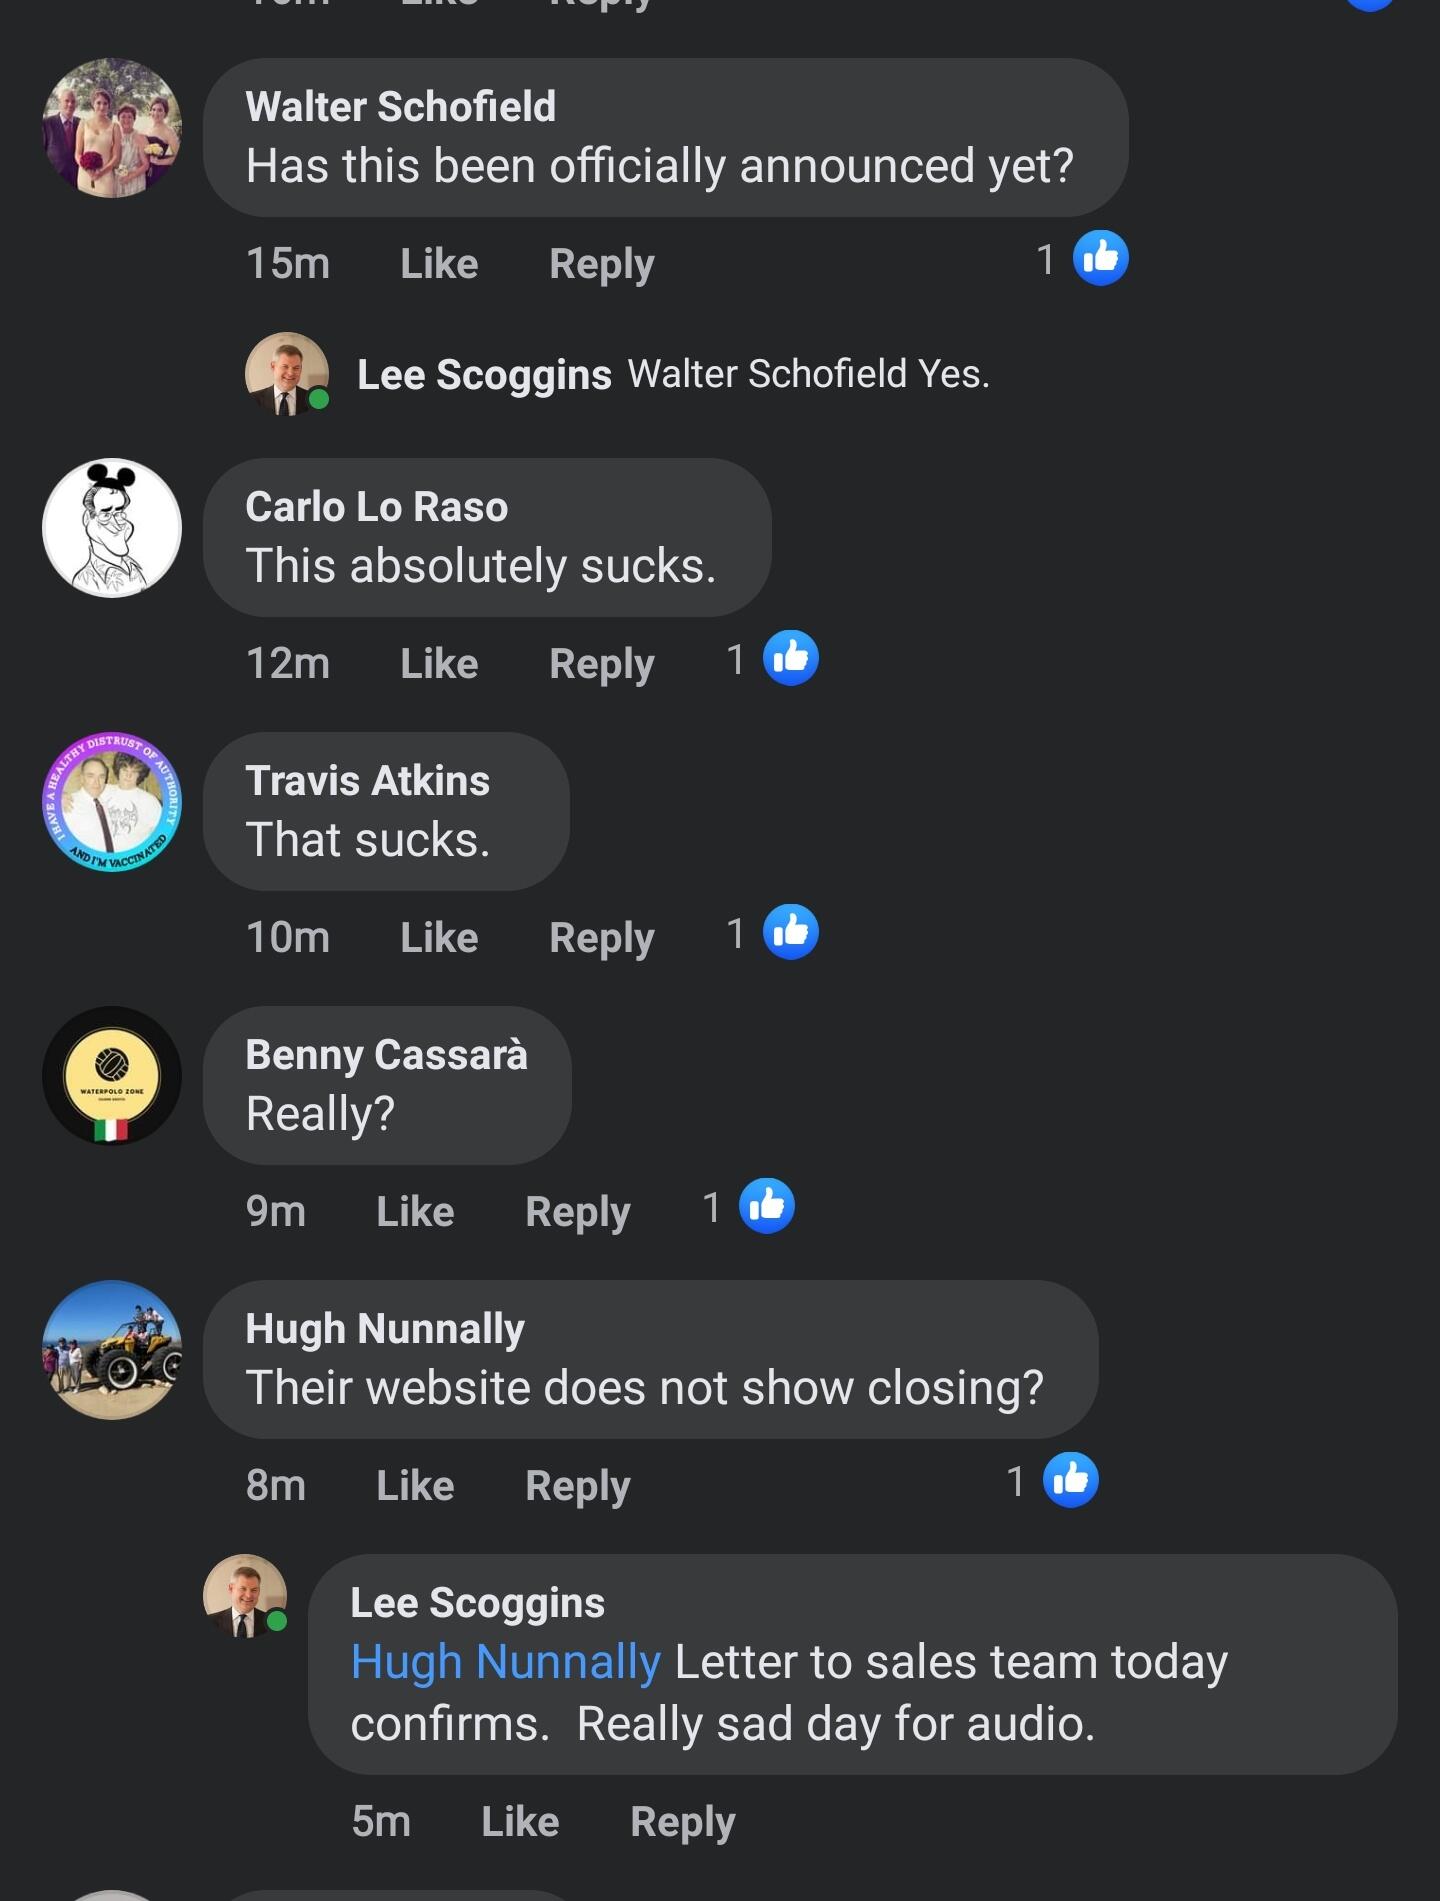Like Walter Schofield's comment
The width and height of the screenshot is (1440, 1901).
click(439, 264)
